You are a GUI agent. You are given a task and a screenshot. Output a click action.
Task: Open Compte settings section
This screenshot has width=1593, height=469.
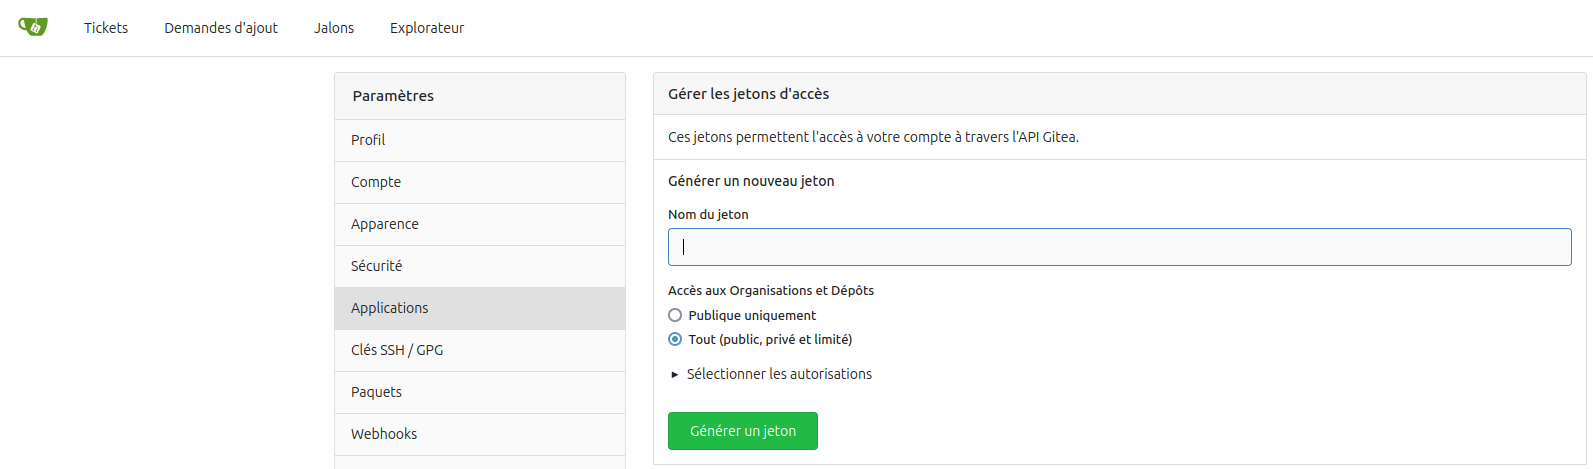(480, 182)
